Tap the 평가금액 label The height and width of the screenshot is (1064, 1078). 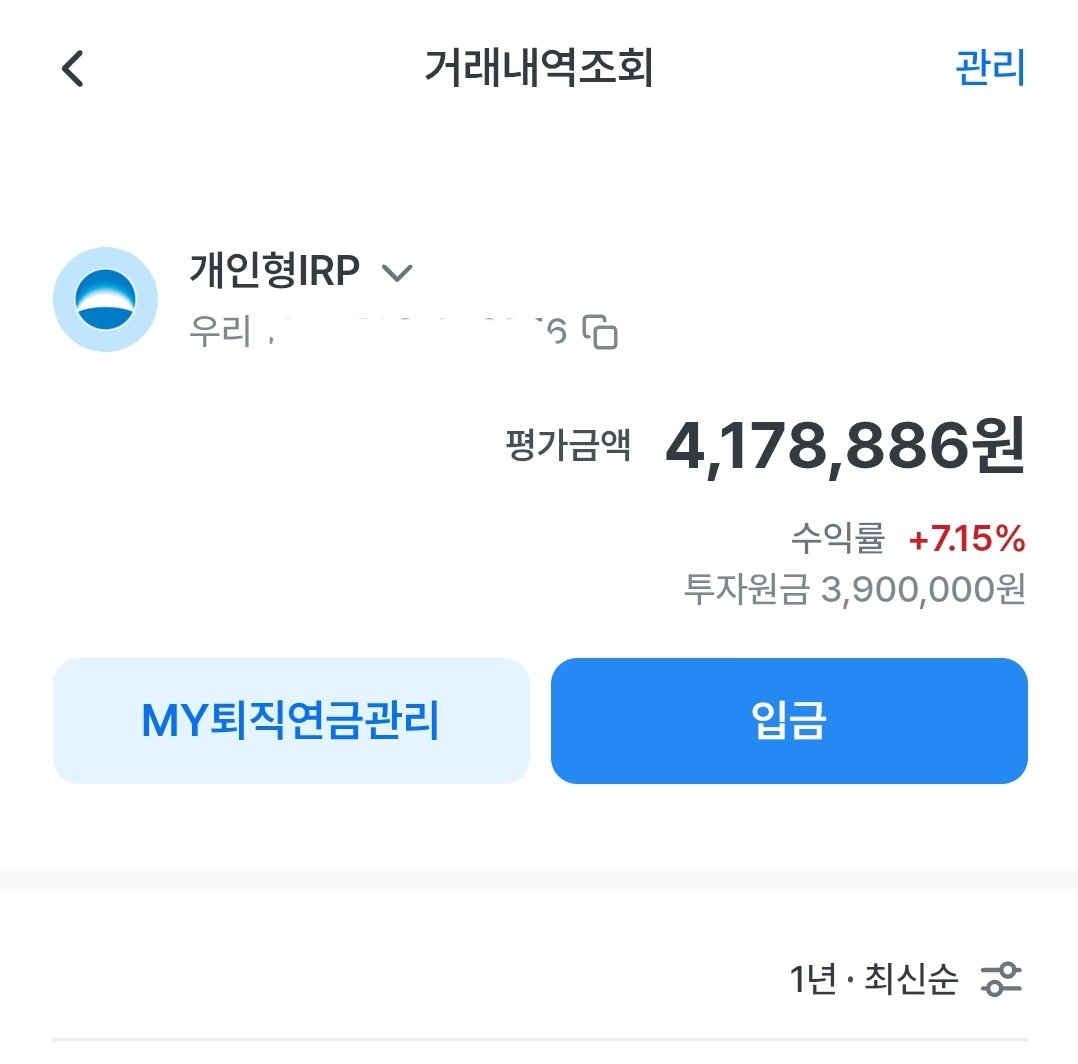(x=568, y=446)
